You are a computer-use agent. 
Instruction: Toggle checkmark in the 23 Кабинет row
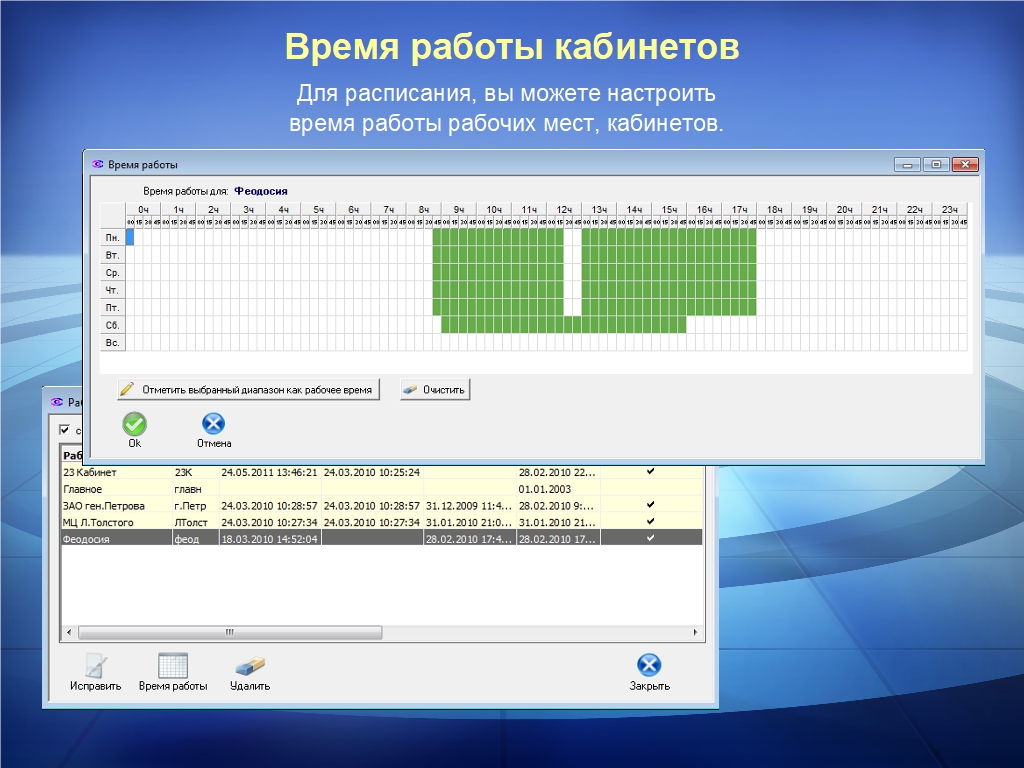pos(651,471)
